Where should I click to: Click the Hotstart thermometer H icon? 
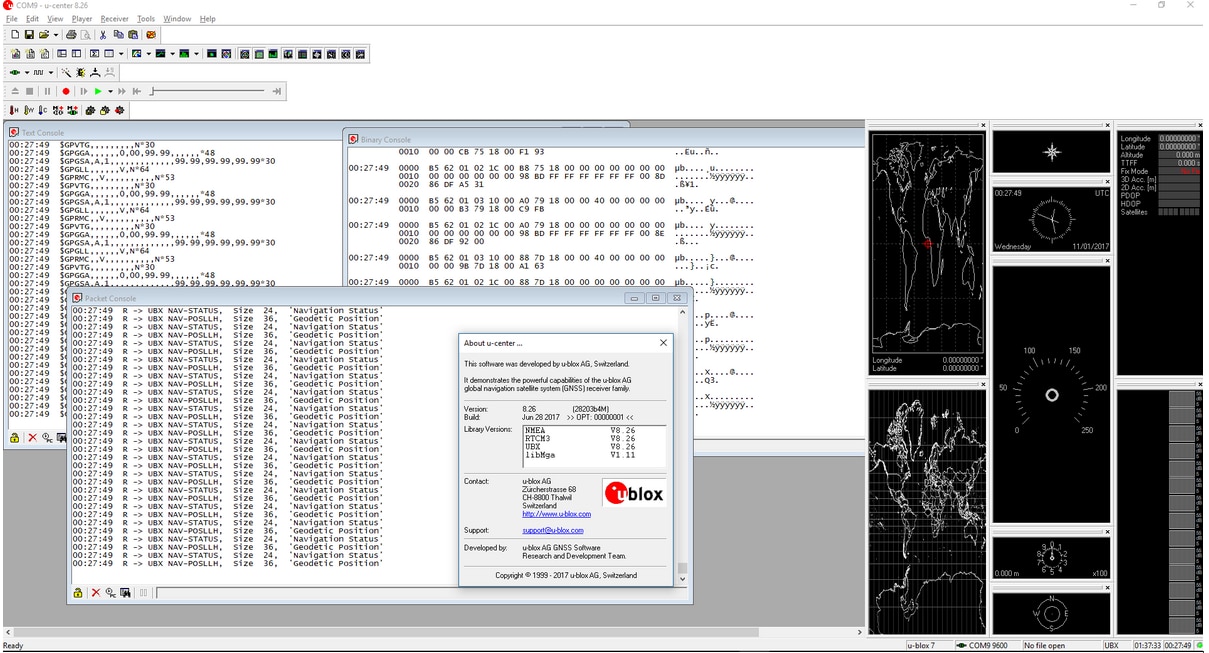click(14, 110)
